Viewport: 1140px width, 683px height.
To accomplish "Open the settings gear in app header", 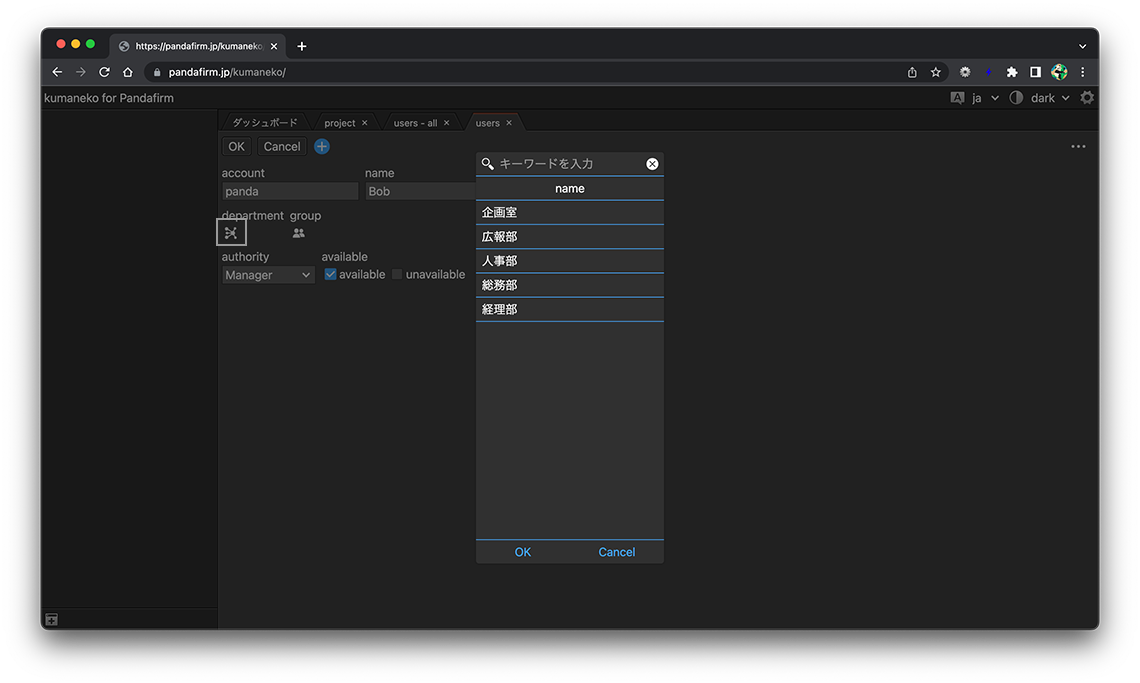I will (1087, 98).
